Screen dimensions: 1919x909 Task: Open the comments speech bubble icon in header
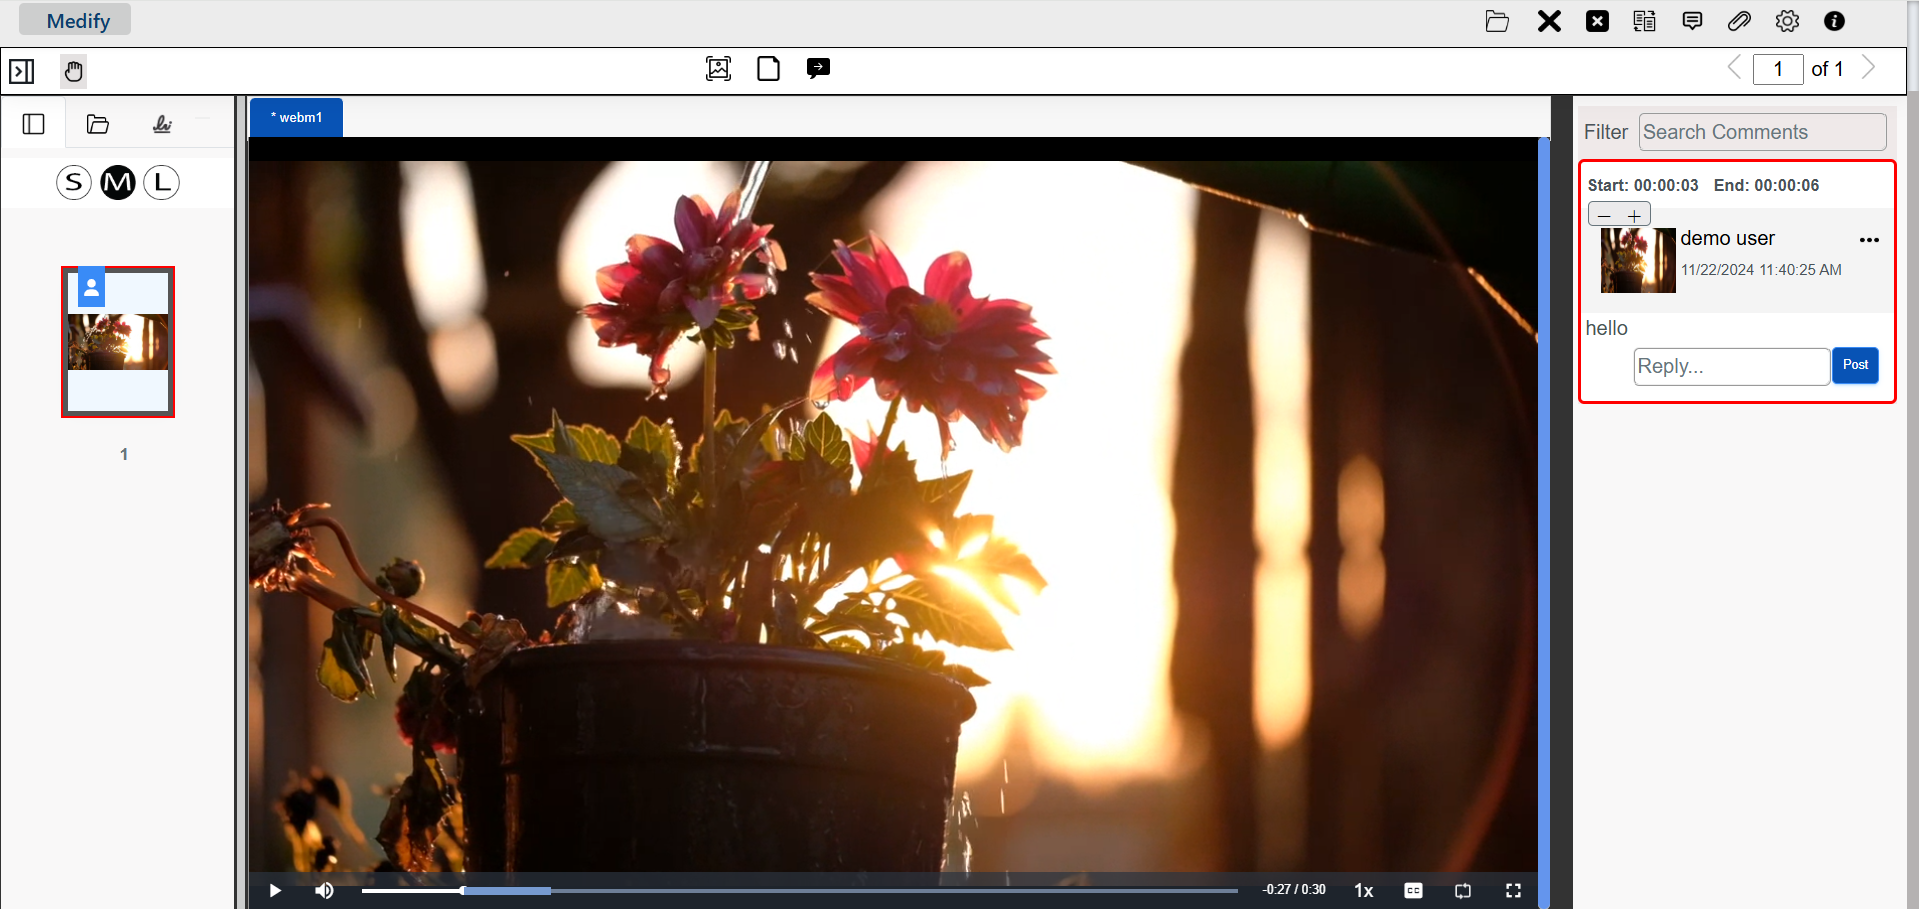point(1692,21)
